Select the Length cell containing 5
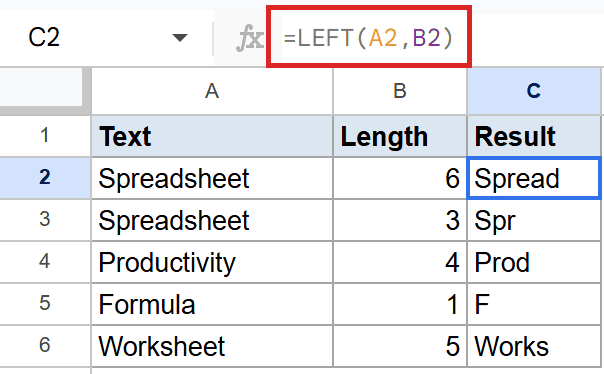Image resolution: width=604 pixels, height=374 pixels. point(400,346)
